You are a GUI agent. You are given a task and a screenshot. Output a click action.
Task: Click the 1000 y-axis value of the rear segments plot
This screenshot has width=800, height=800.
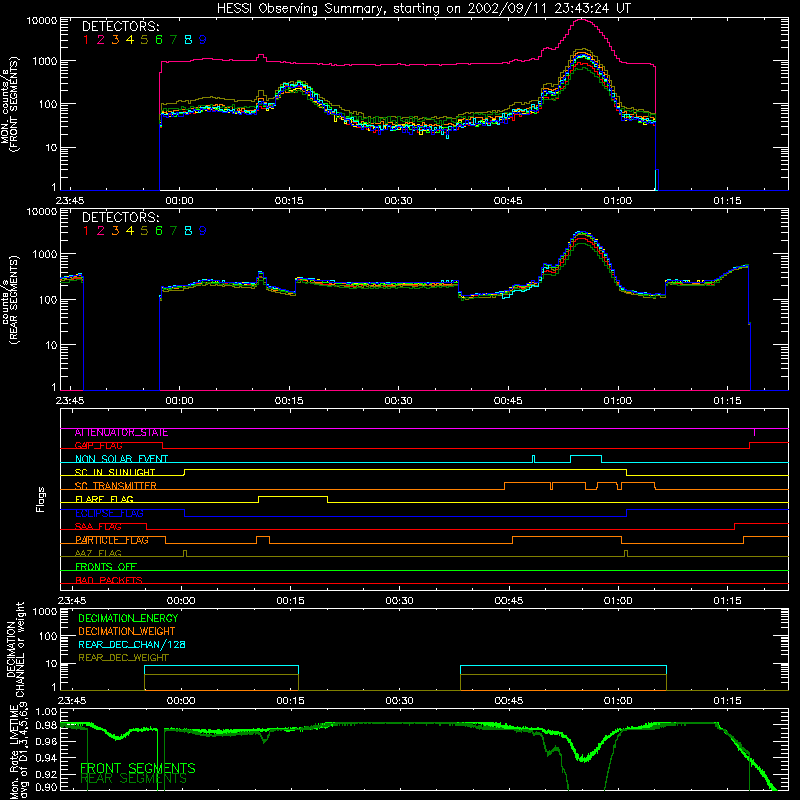coord(45,254)
